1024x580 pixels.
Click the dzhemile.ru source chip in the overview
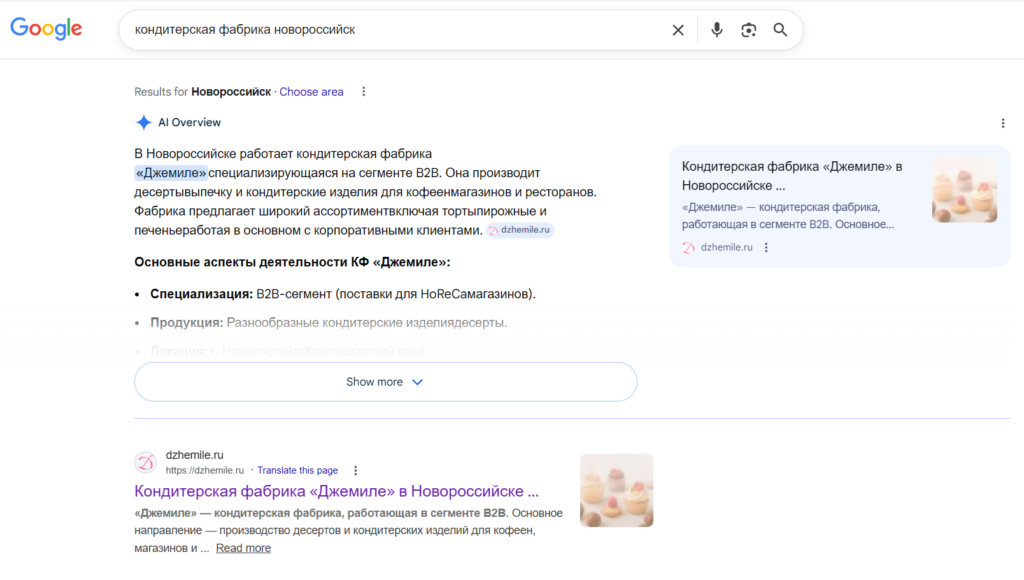click(520, 230)
